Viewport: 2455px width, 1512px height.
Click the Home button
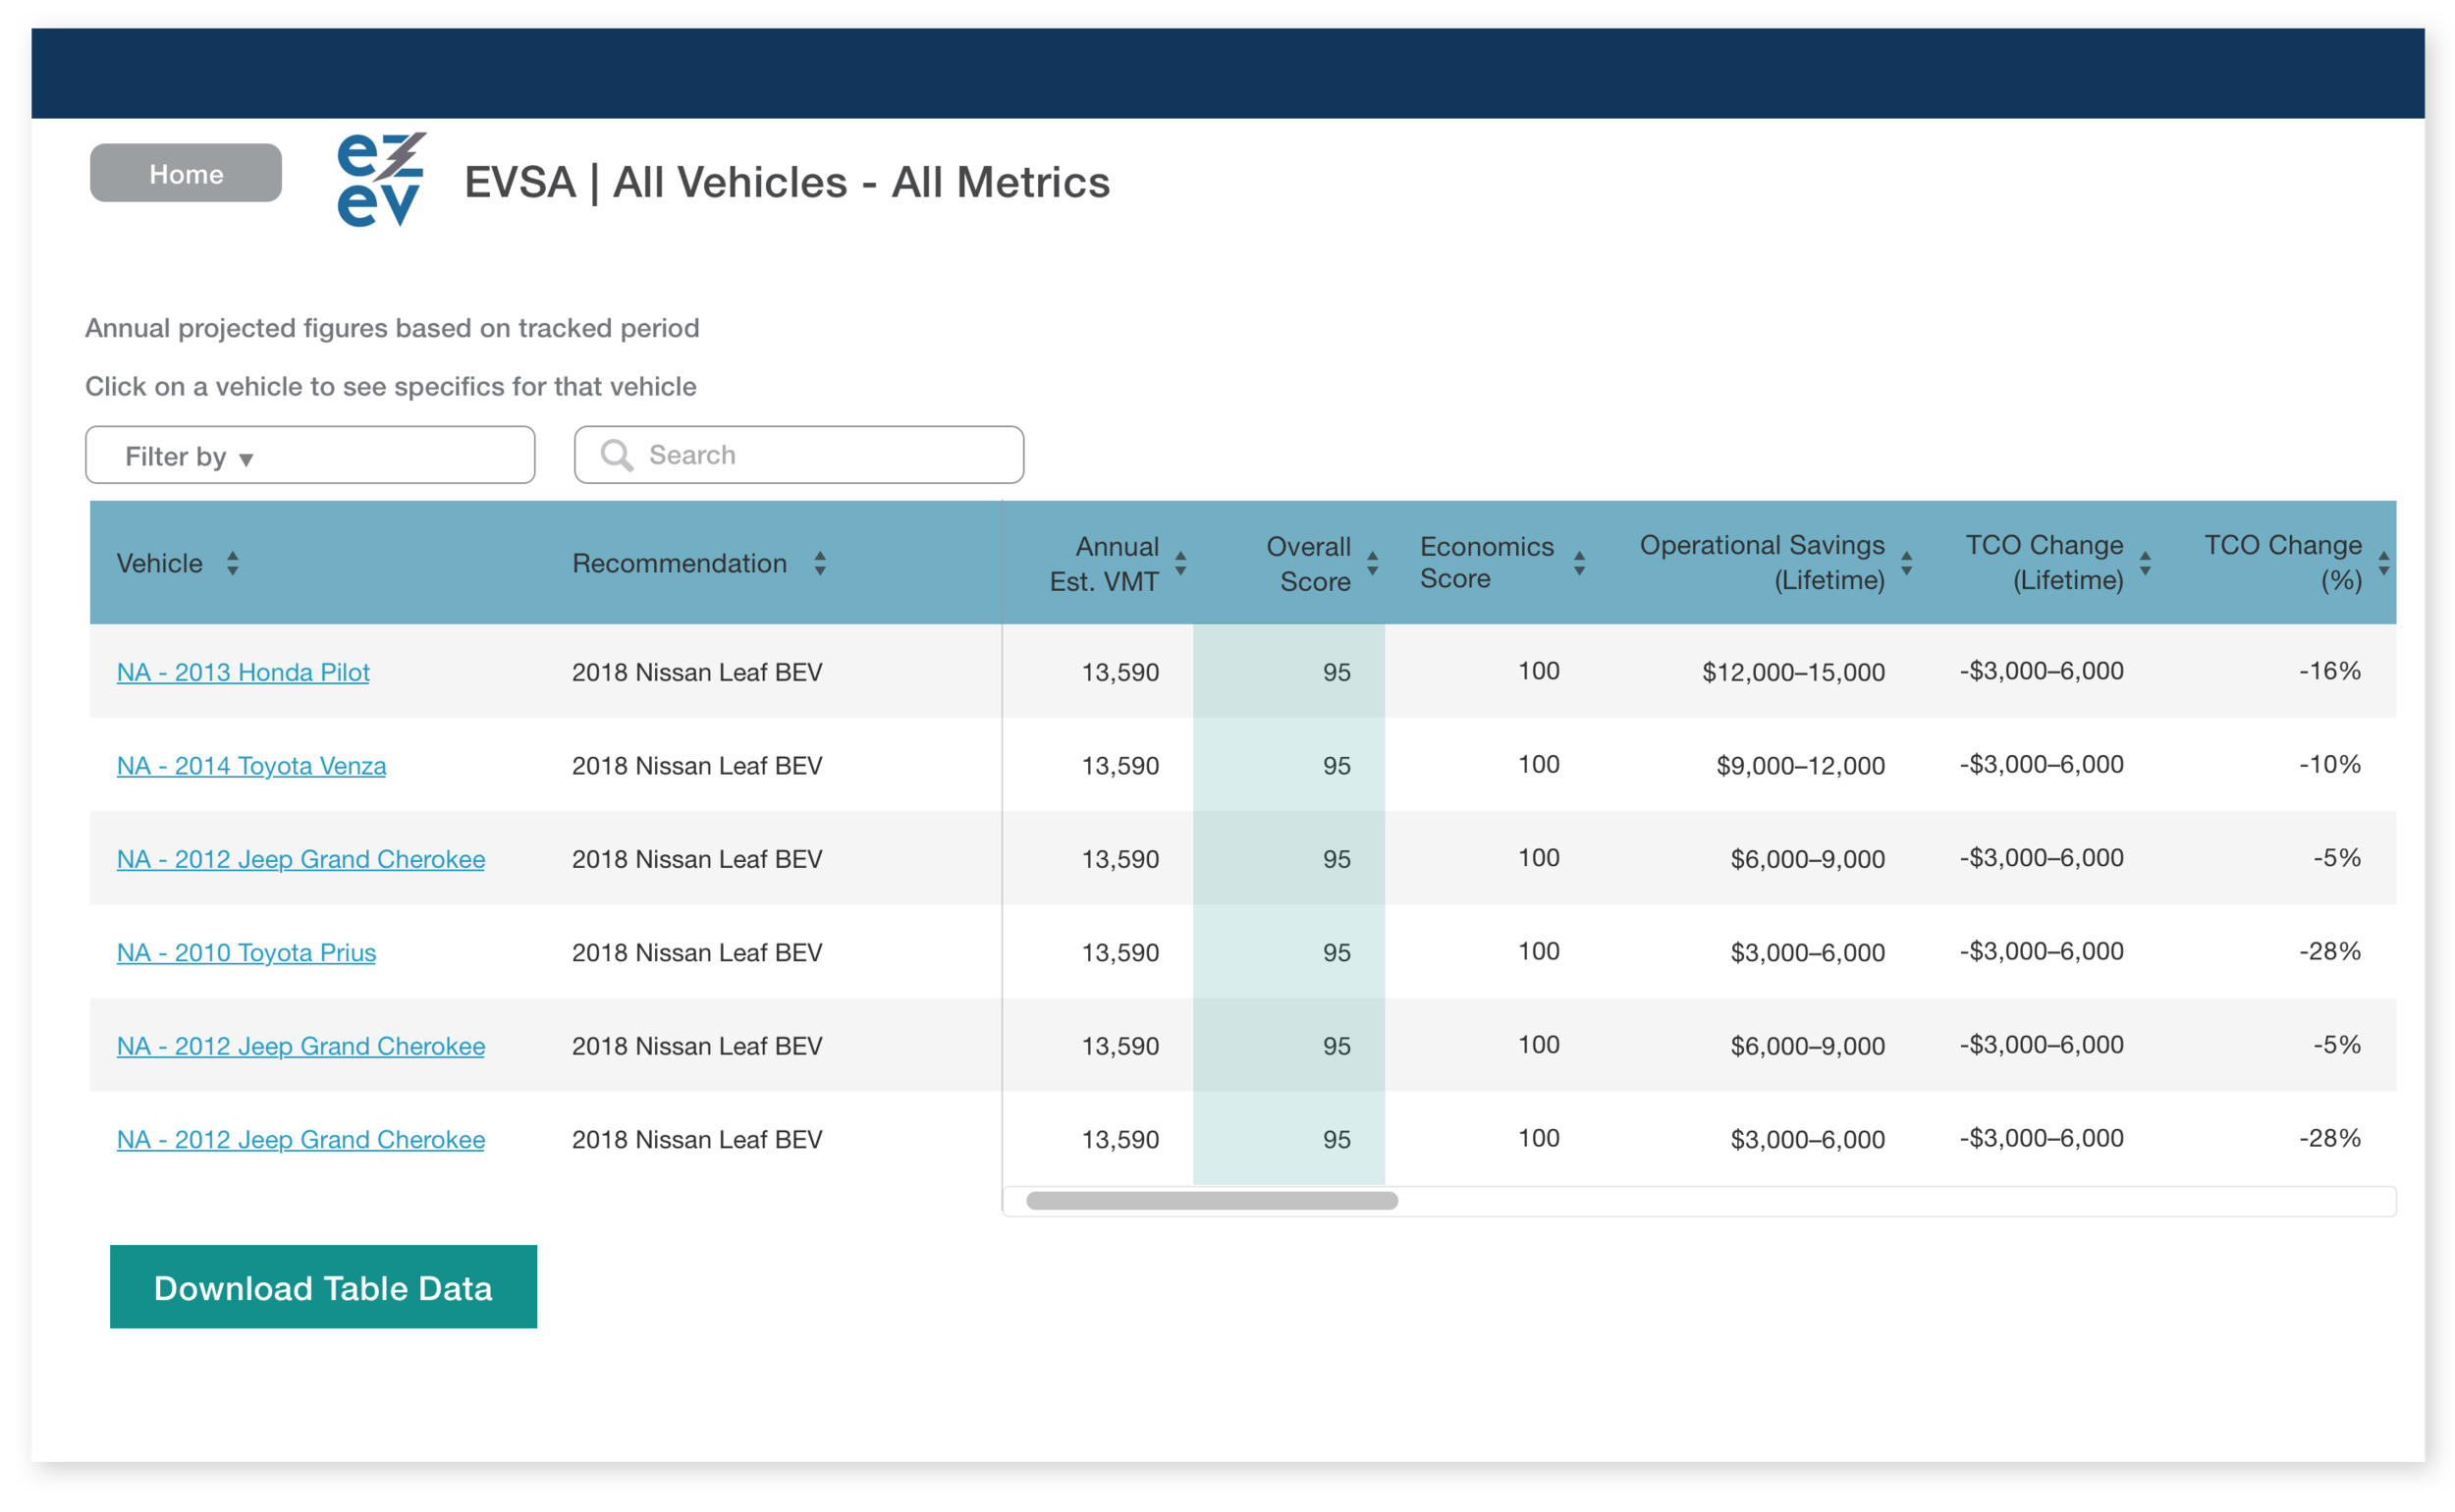[186, 173]
